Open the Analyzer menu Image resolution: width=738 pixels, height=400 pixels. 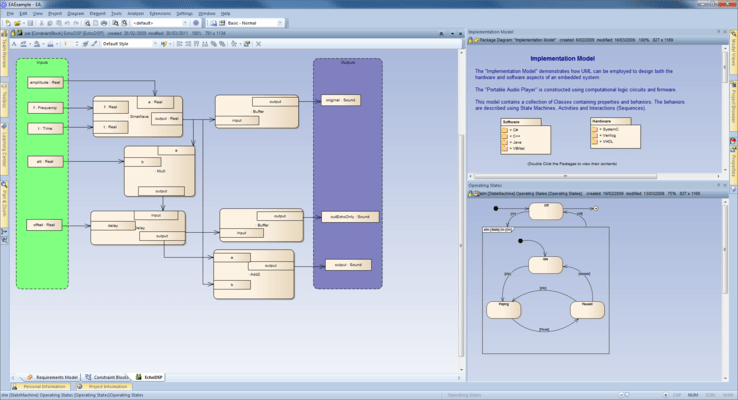point(136,14)
